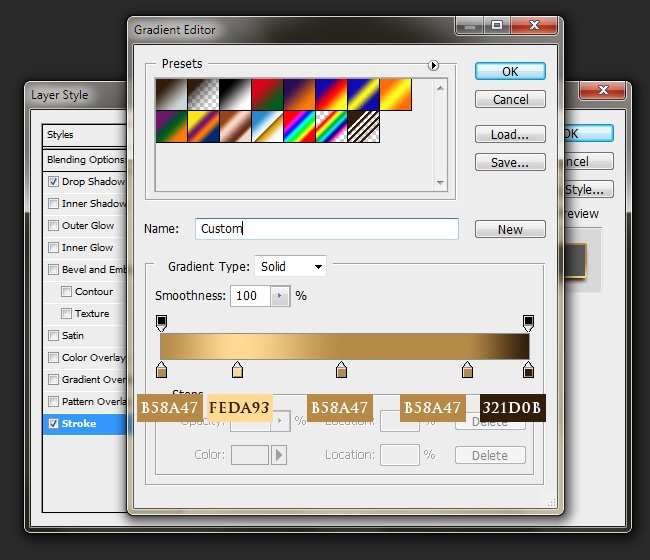Viewport: 650px width, 560px height.
Task: Click OK in the Layer Style window
Action: click(588, 133)
